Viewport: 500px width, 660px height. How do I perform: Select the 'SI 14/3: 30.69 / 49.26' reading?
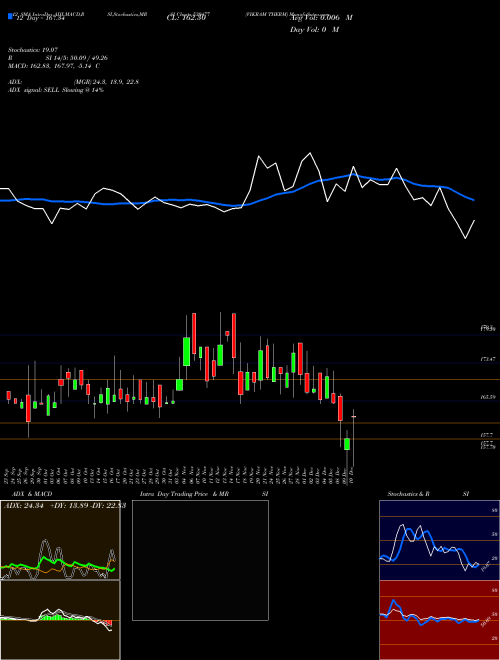(x=77, y=58)
